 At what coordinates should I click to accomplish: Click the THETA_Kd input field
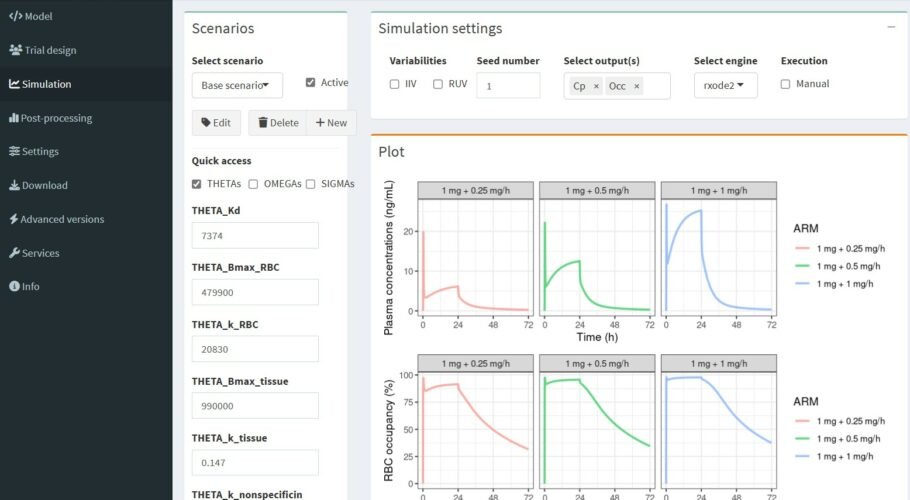255,235
